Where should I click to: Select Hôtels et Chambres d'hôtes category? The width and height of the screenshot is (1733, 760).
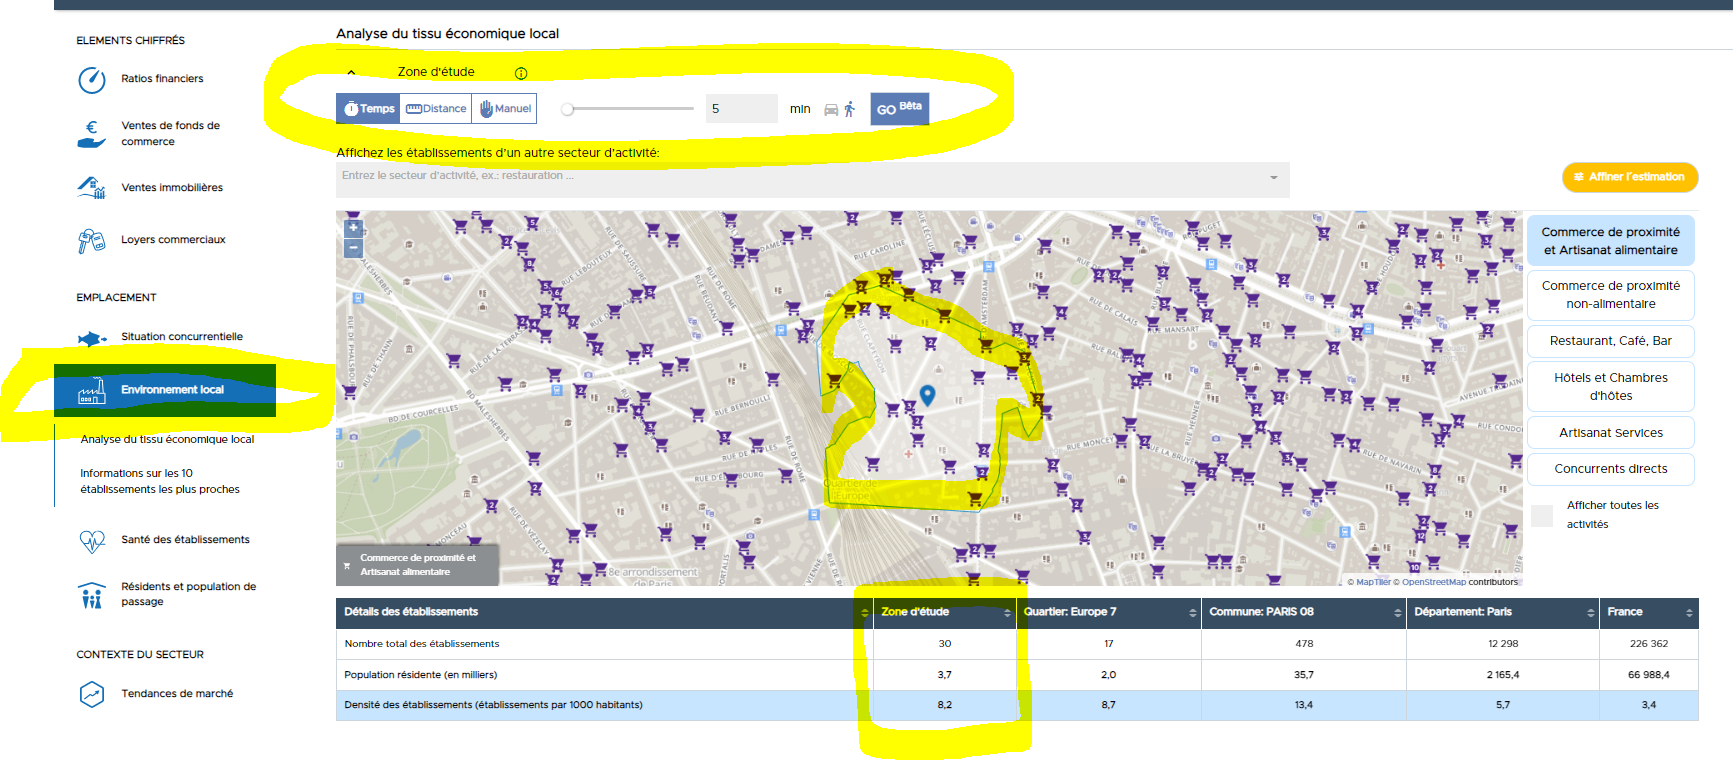pos(1610,386)
